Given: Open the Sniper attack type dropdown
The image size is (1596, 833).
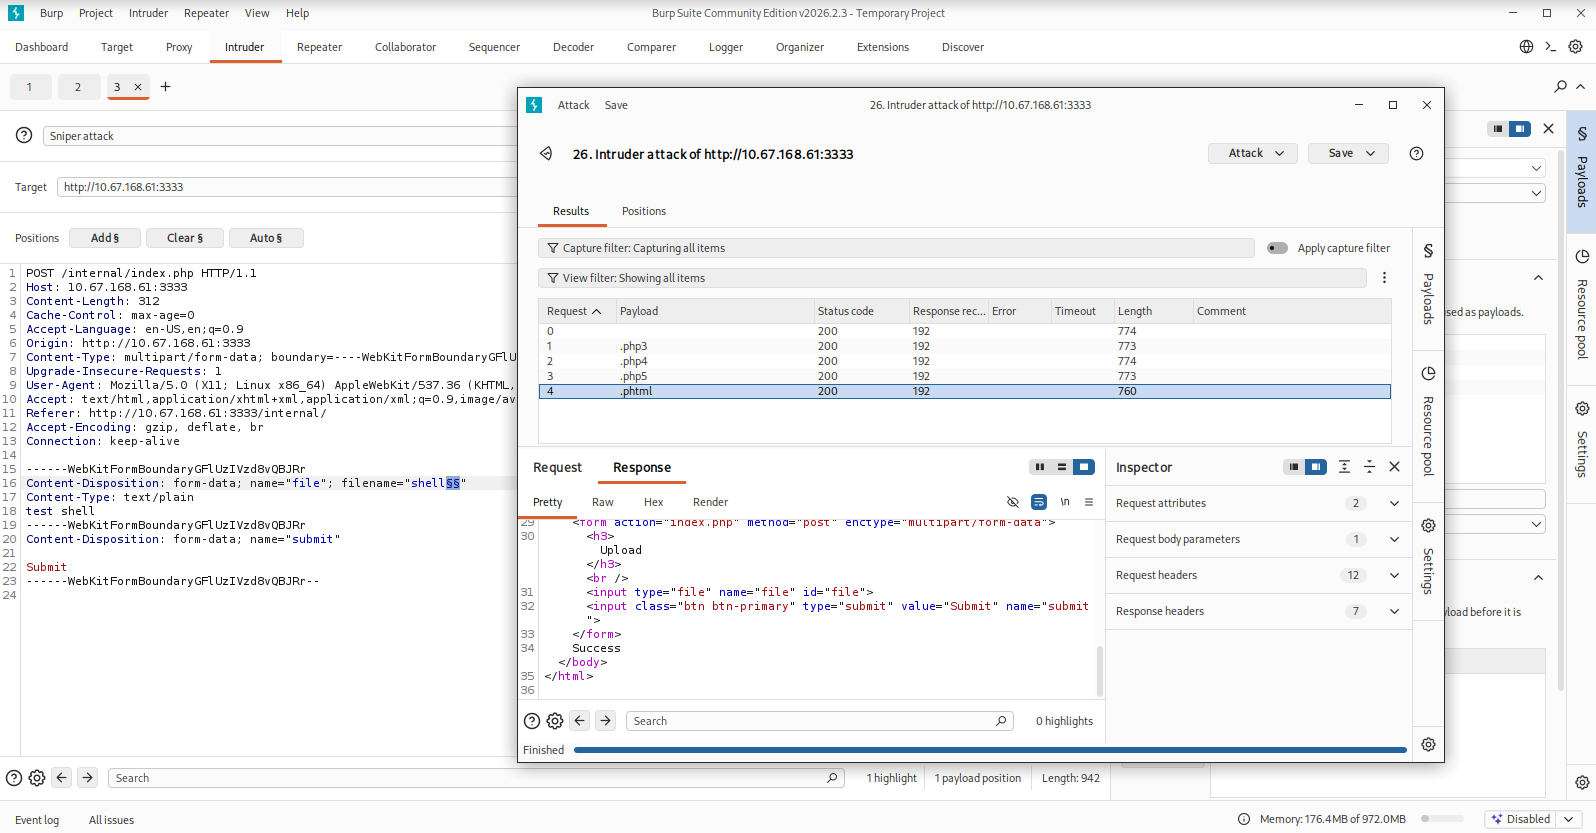Looking at the screenshot, I should 280,136.
